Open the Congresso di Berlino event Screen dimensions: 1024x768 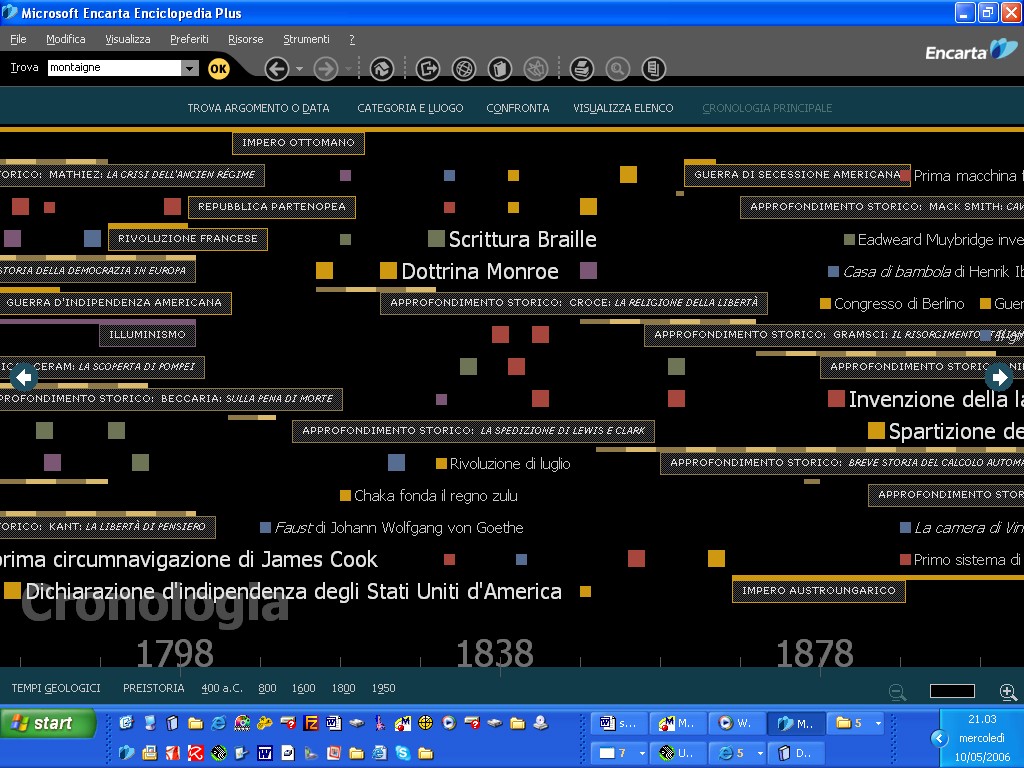coord(892,304)
